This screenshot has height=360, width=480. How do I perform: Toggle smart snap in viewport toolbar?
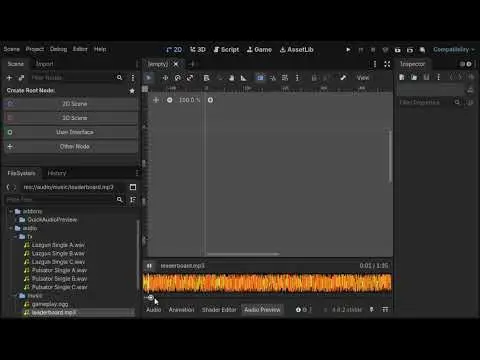point(260,78)
